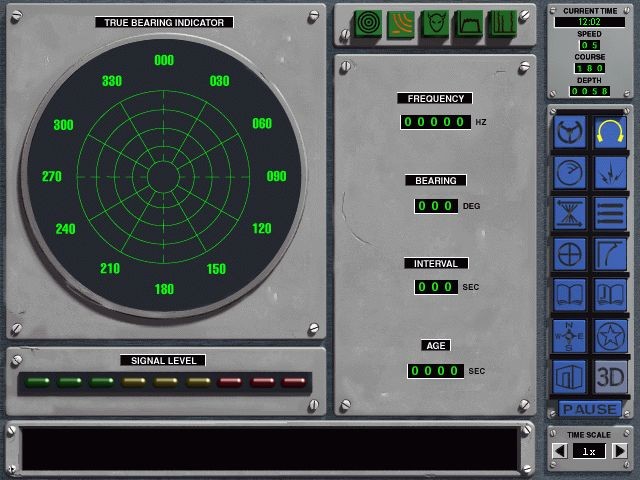Click the 270 bearing label on dial
This screenshot has height=480, width=640.
[x=52, y=177]
